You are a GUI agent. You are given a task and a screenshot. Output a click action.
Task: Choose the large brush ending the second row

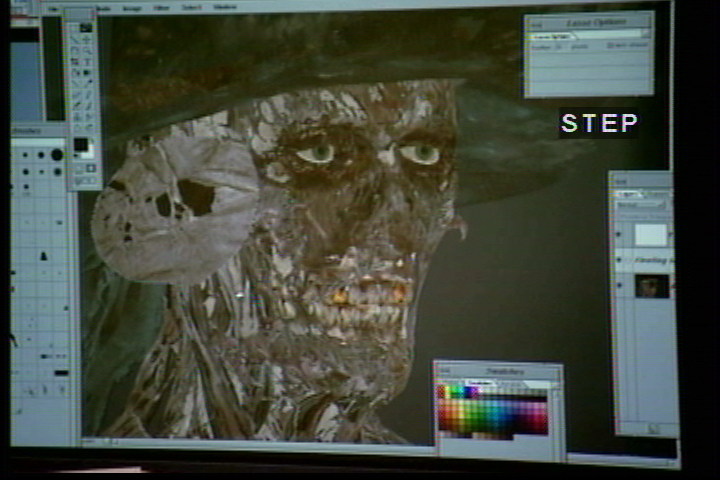pos(57,172)
